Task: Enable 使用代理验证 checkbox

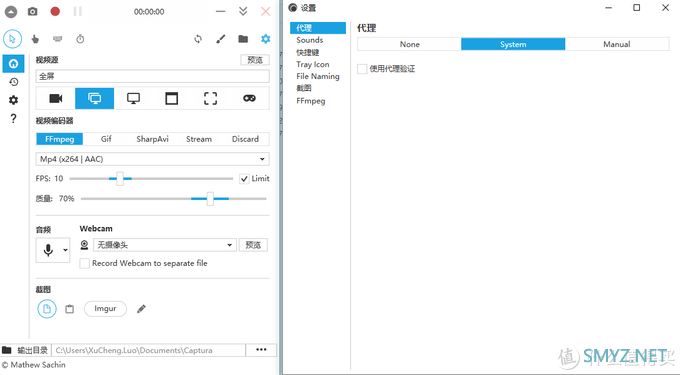Action: coord(362,69)
